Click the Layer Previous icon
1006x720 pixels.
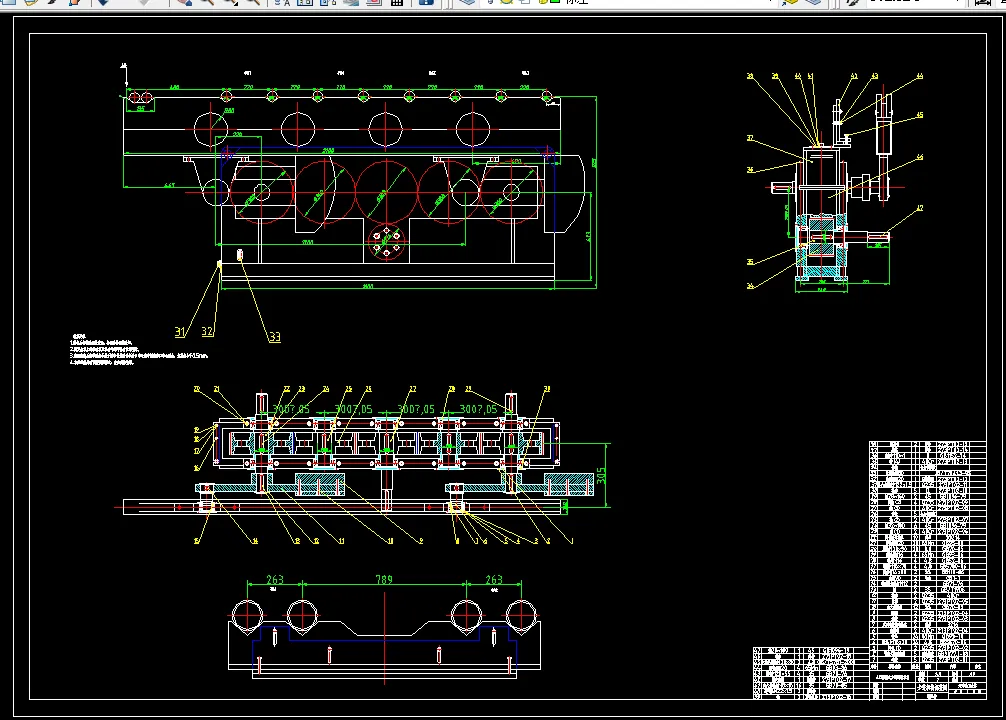coord(813,3)
